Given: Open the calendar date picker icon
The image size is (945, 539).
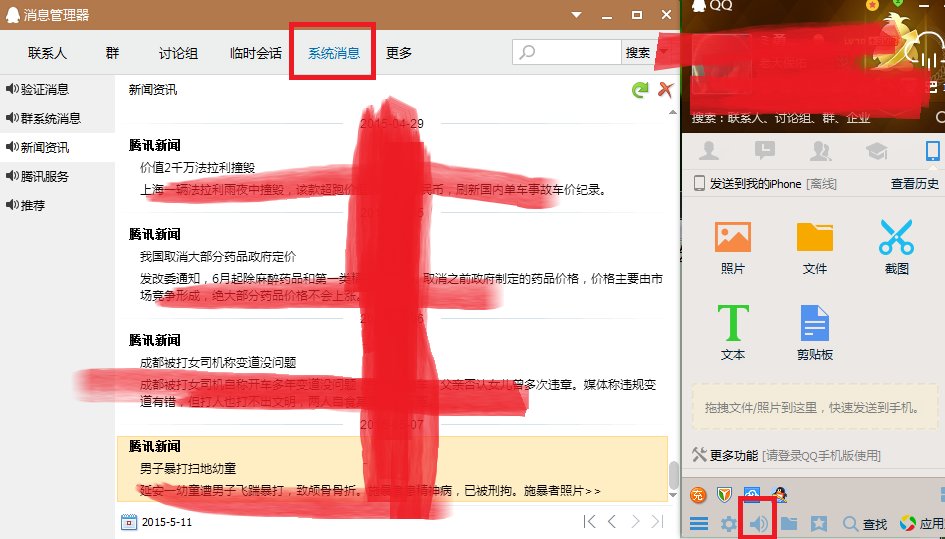Looking at the screenshot, I should (129, 522).
